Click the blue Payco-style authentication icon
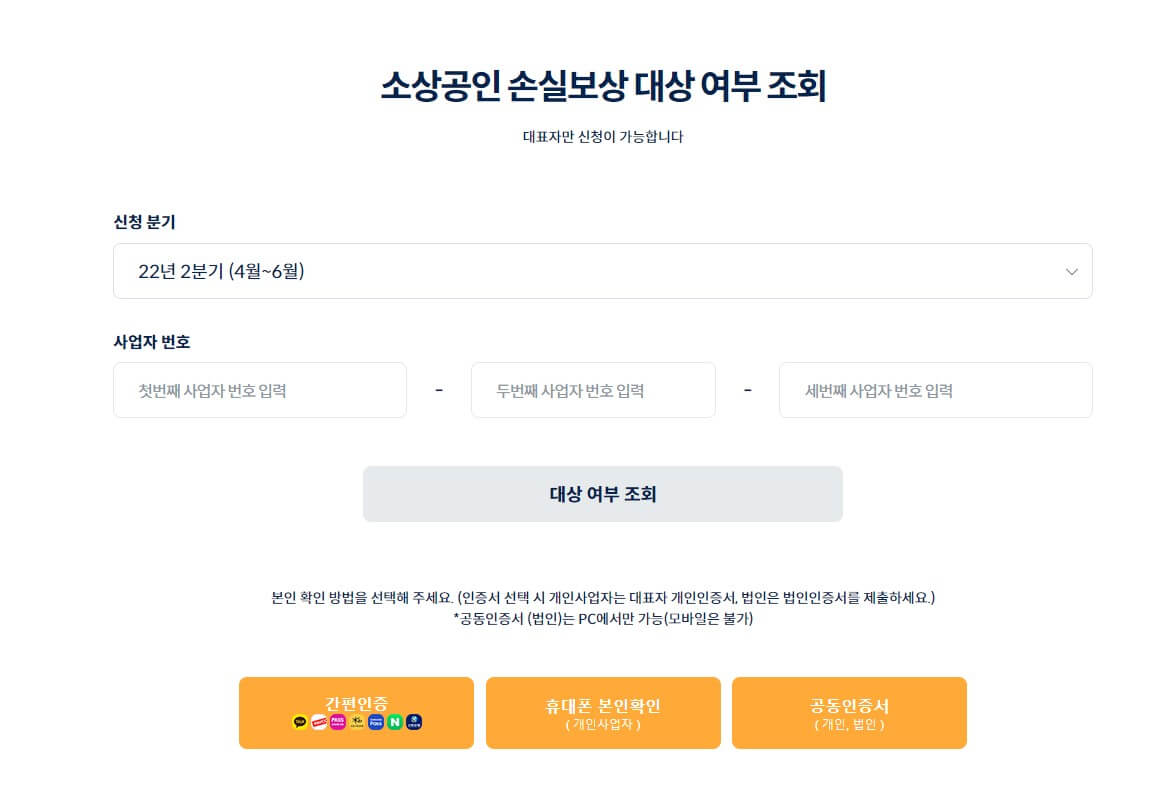1150x787 pixels. coord(375,721)
